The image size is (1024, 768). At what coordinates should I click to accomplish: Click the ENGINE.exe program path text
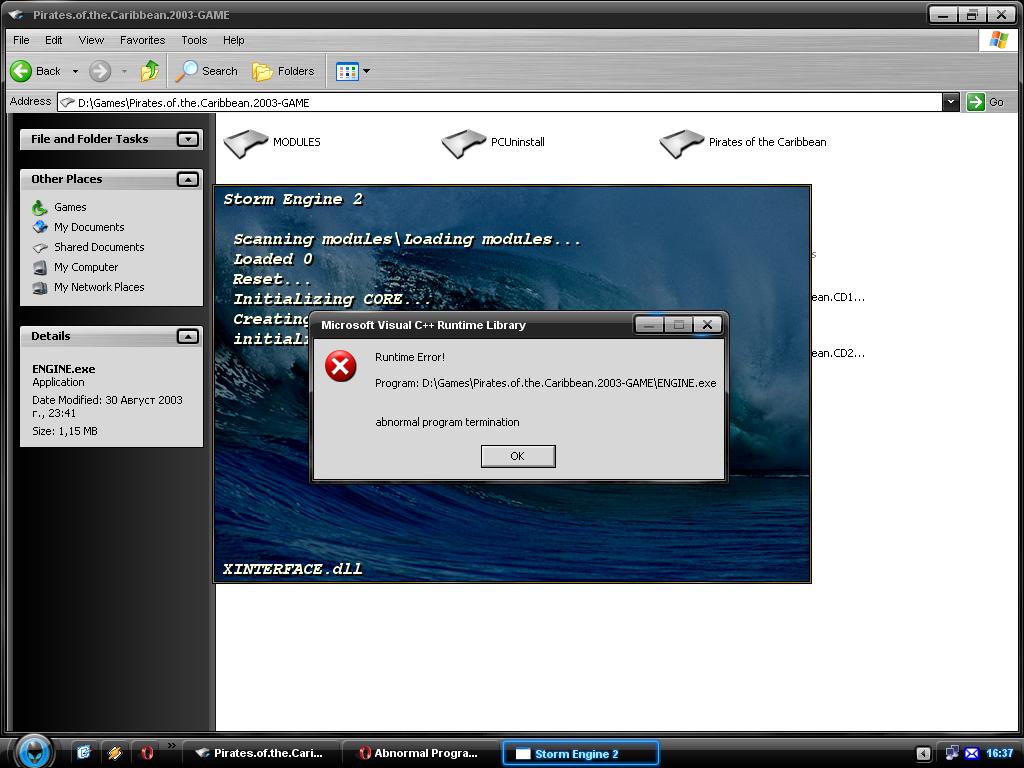(545, 383)
